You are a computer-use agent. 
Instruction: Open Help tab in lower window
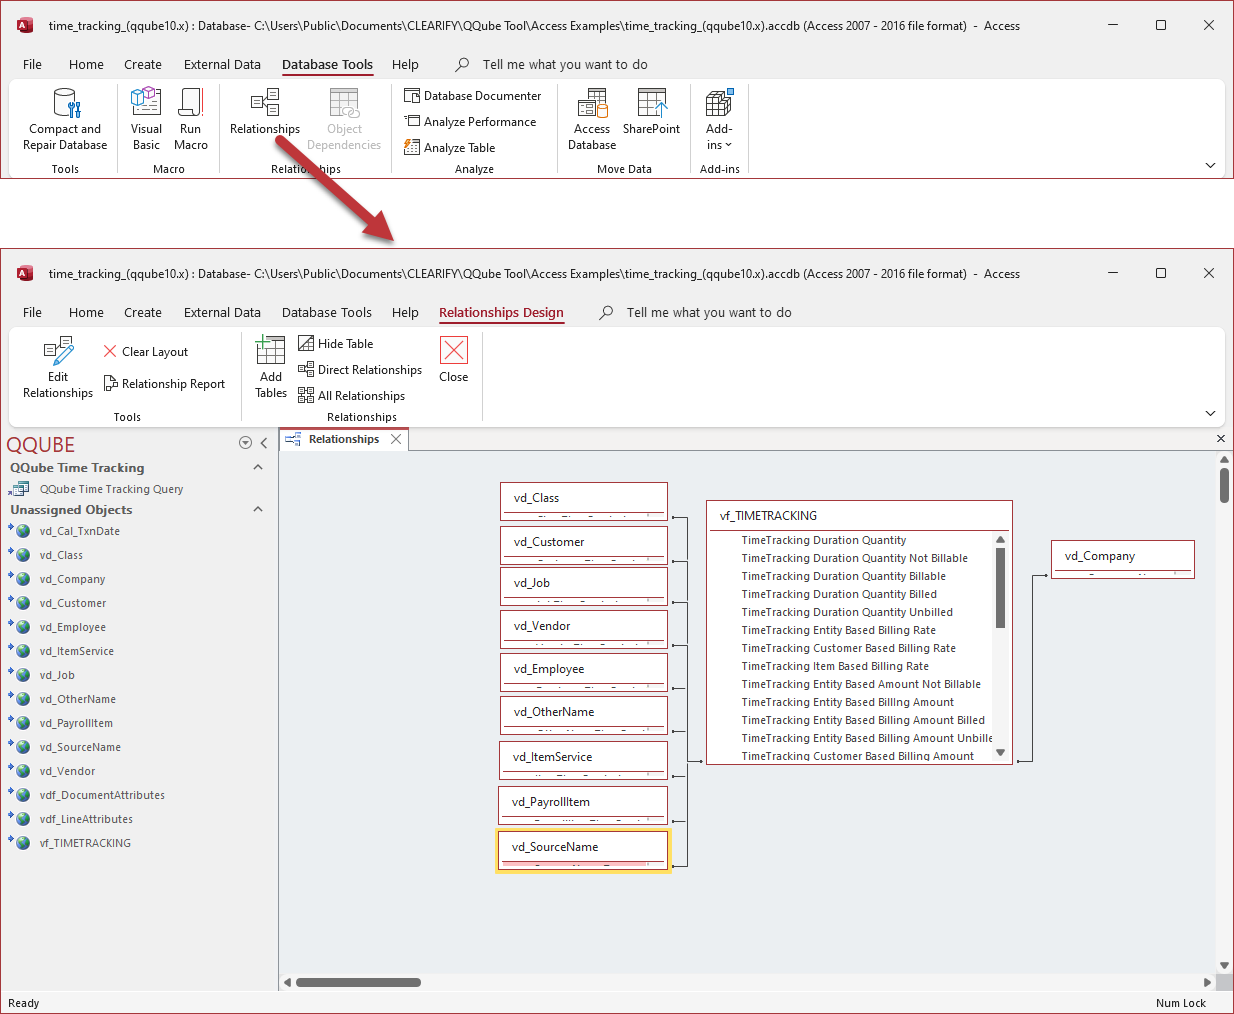click(x=405, y=313)
